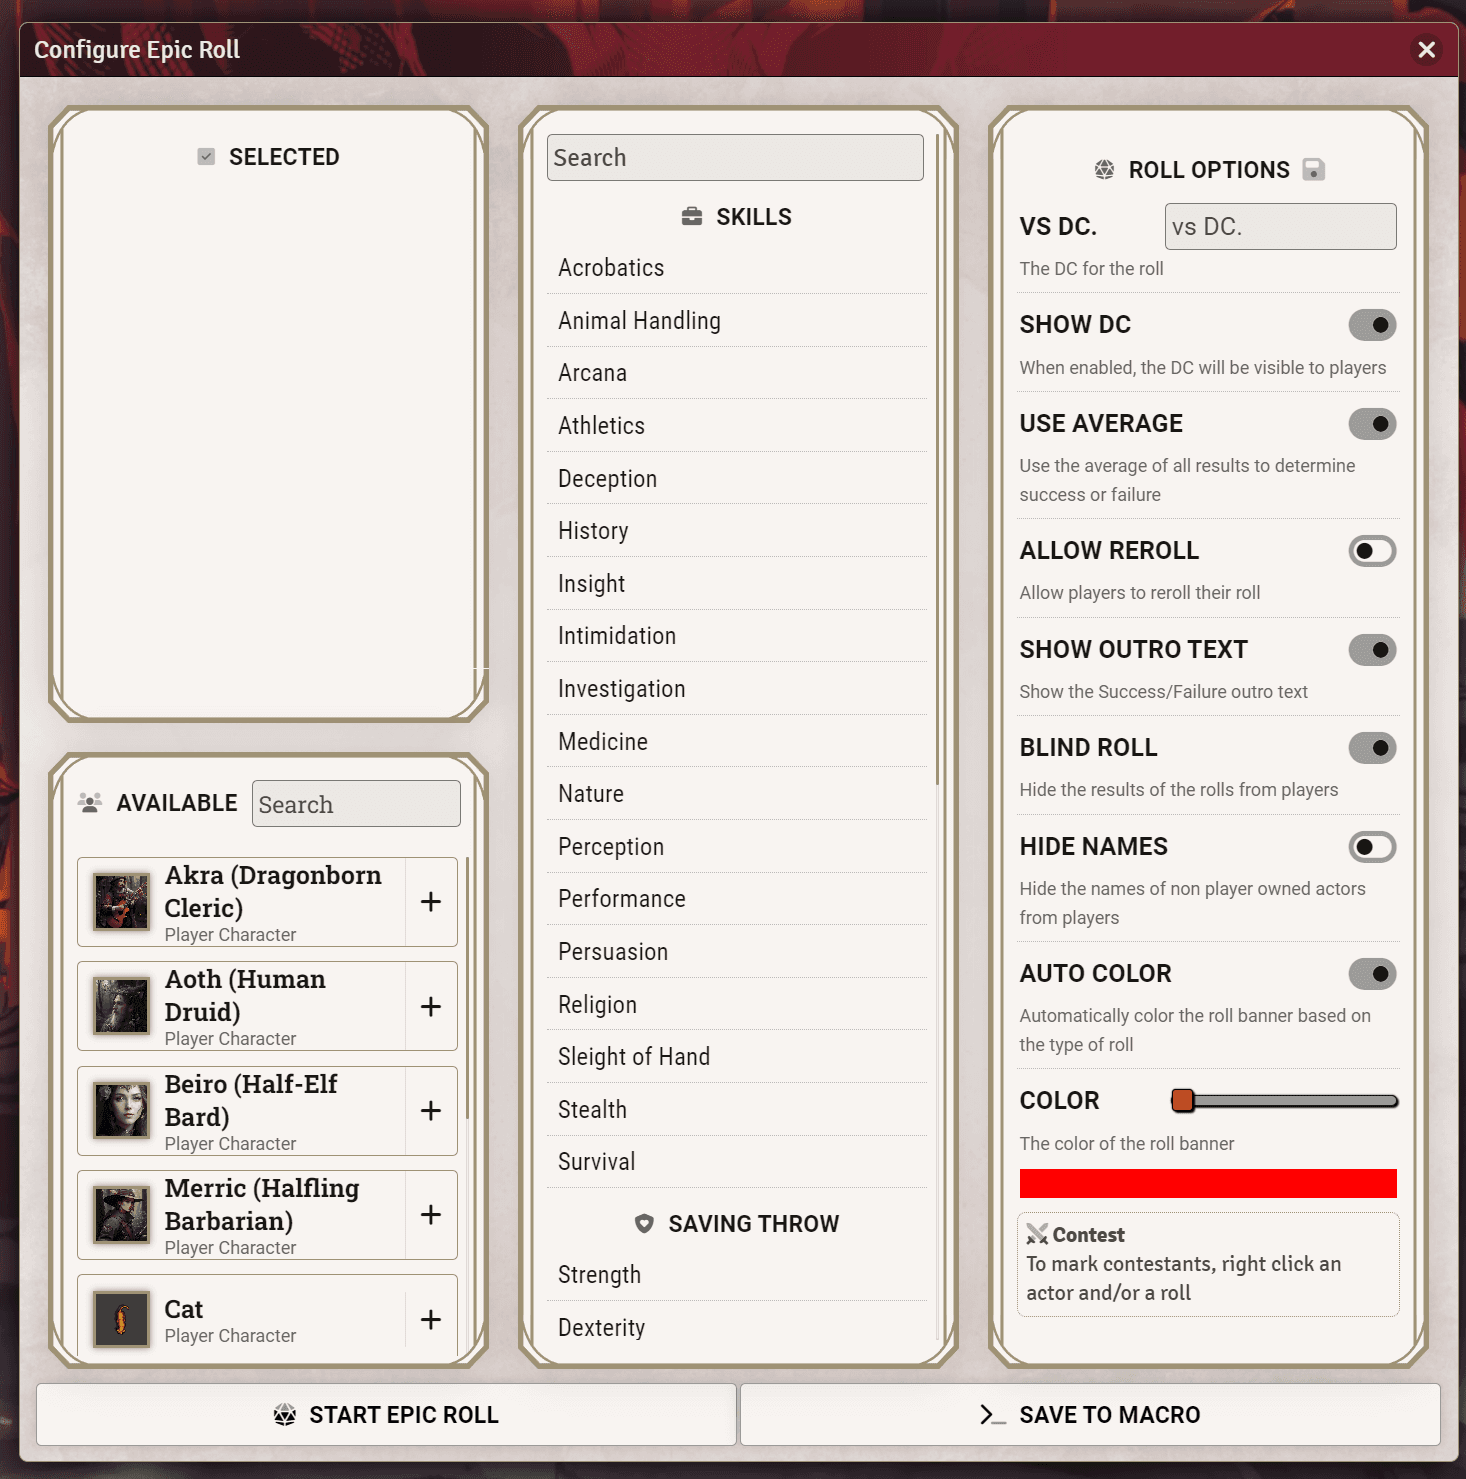Click the briefcase icon beside Skills heading
1466x1479 pixels.
click(x=692, y=216)
